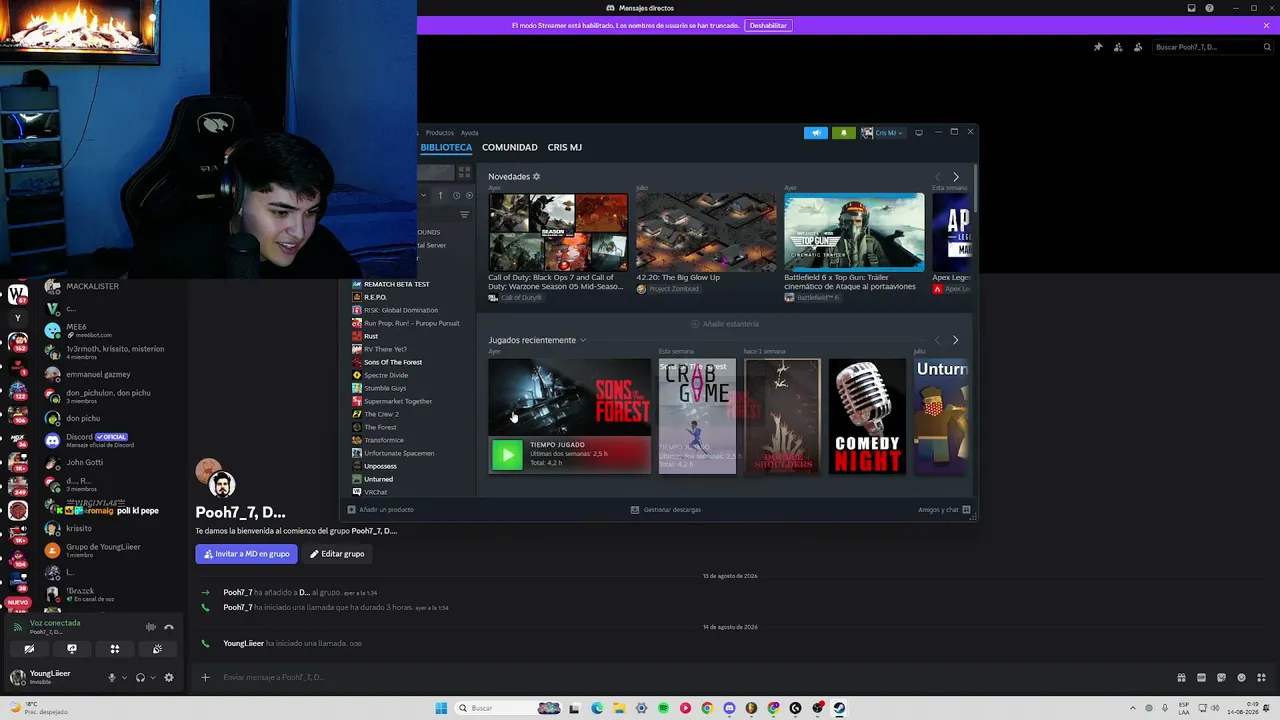This screenshot has width=1280, height=720.
Task: Click Windows taskbar Buscar search box
Action: (507, 708)
